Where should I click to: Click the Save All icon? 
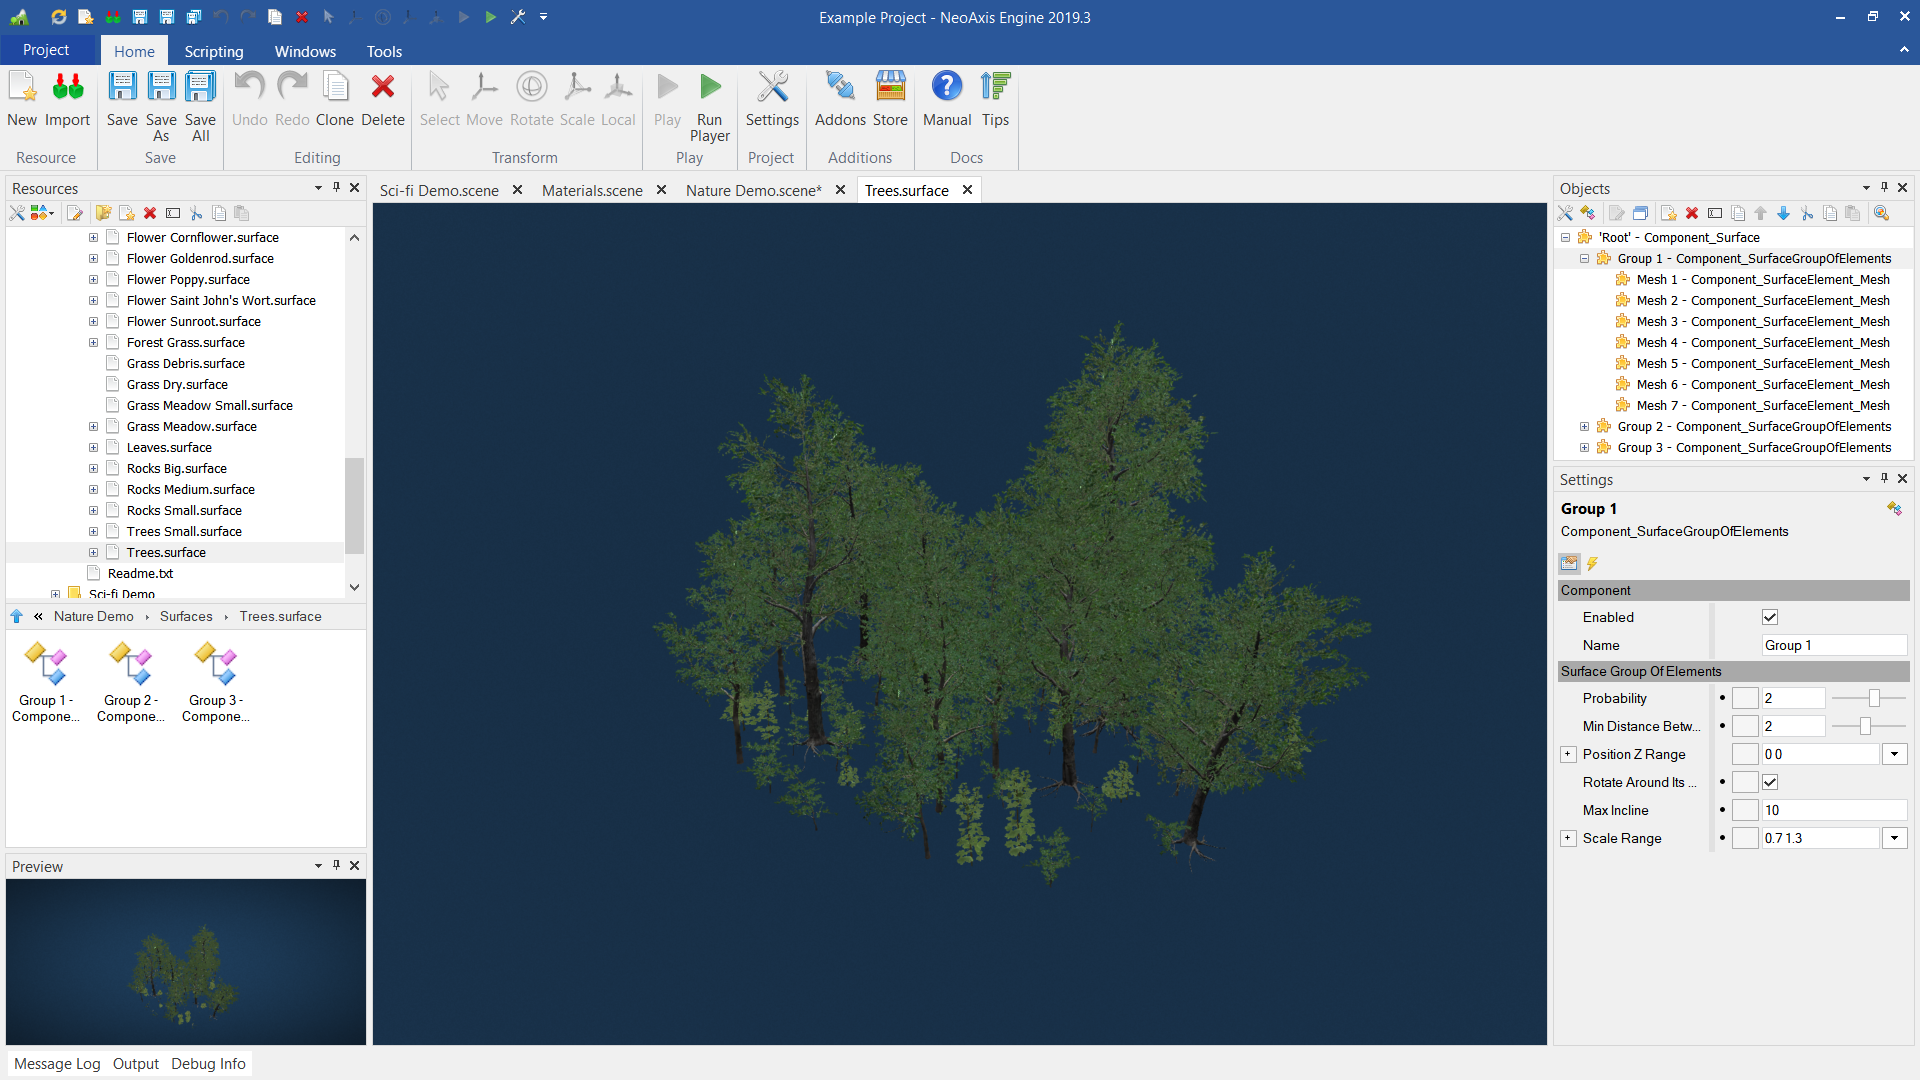point(200,88)
